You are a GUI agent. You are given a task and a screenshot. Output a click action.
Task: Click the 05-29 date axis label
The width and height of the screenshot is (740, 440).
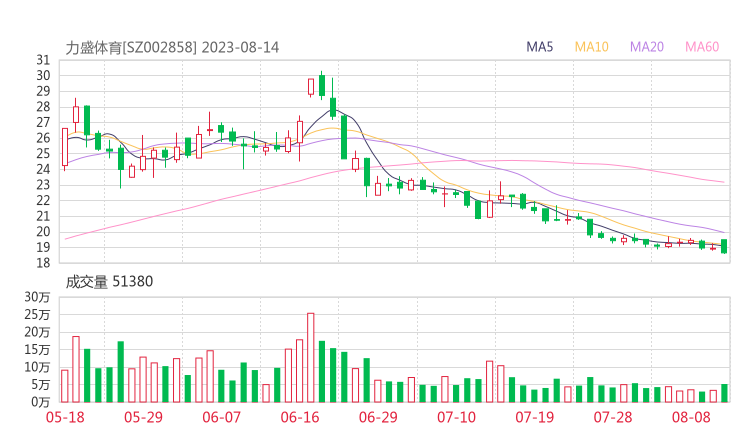click(x=143, y=417)
